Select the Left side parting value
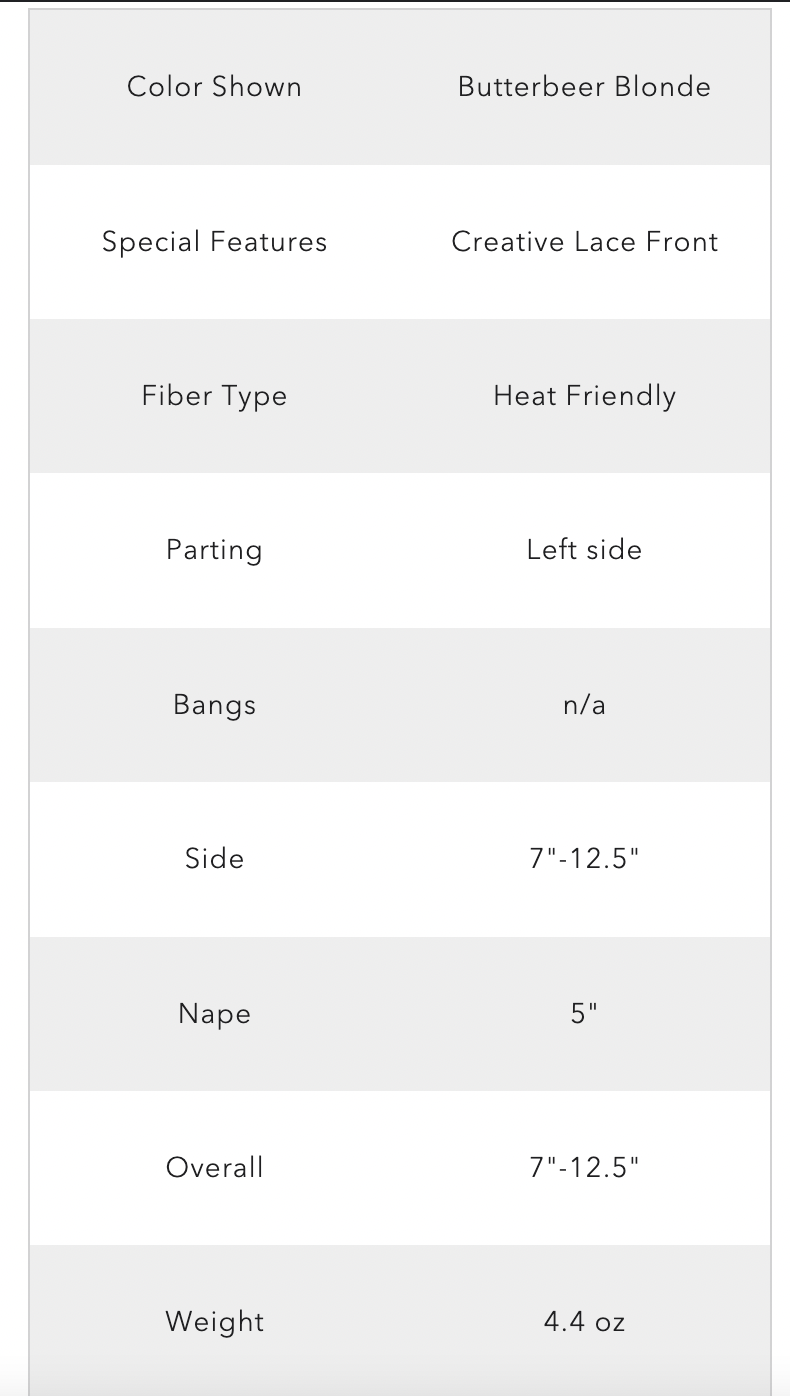The image size is (790, 1396). click(x=584, y=550)
